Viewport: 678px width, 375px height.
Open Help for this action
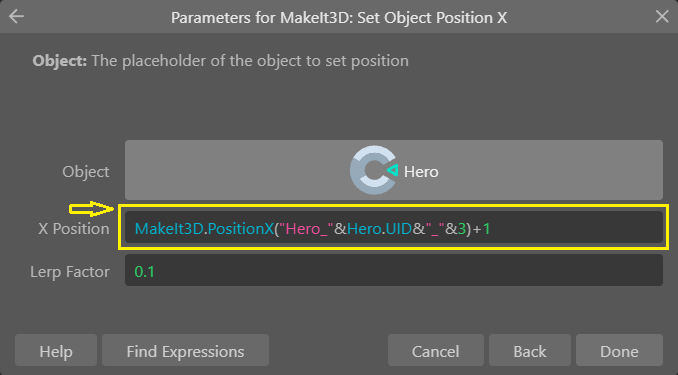pyautogui.click(x=56, y=350)
